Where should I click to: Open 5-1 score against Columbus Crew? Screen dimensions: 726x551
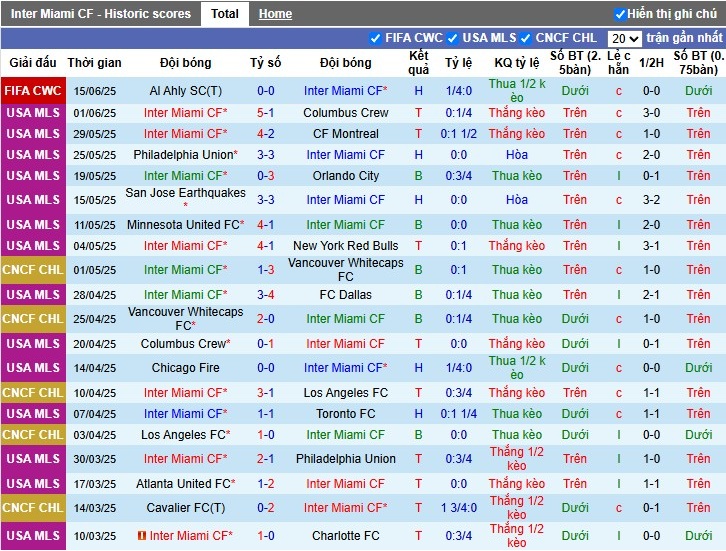click(266, 113)
